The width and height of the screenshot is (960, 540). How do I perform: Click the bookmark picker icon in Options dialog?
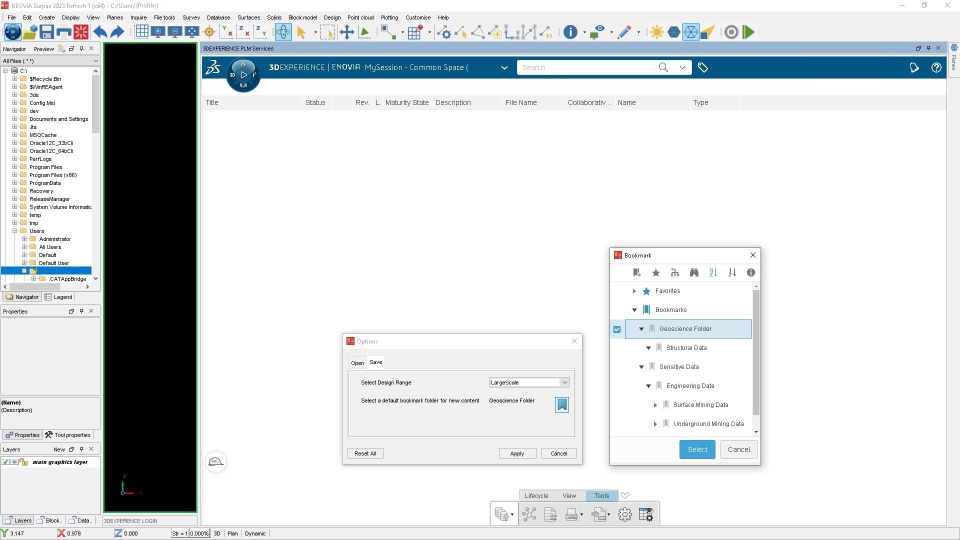click(x=561, y=405)
